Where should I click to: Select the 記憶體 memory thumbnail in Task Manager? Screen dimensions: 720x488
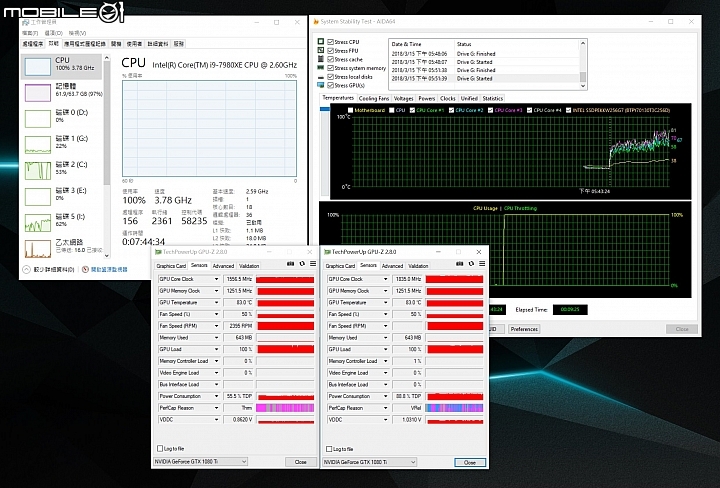38,93
